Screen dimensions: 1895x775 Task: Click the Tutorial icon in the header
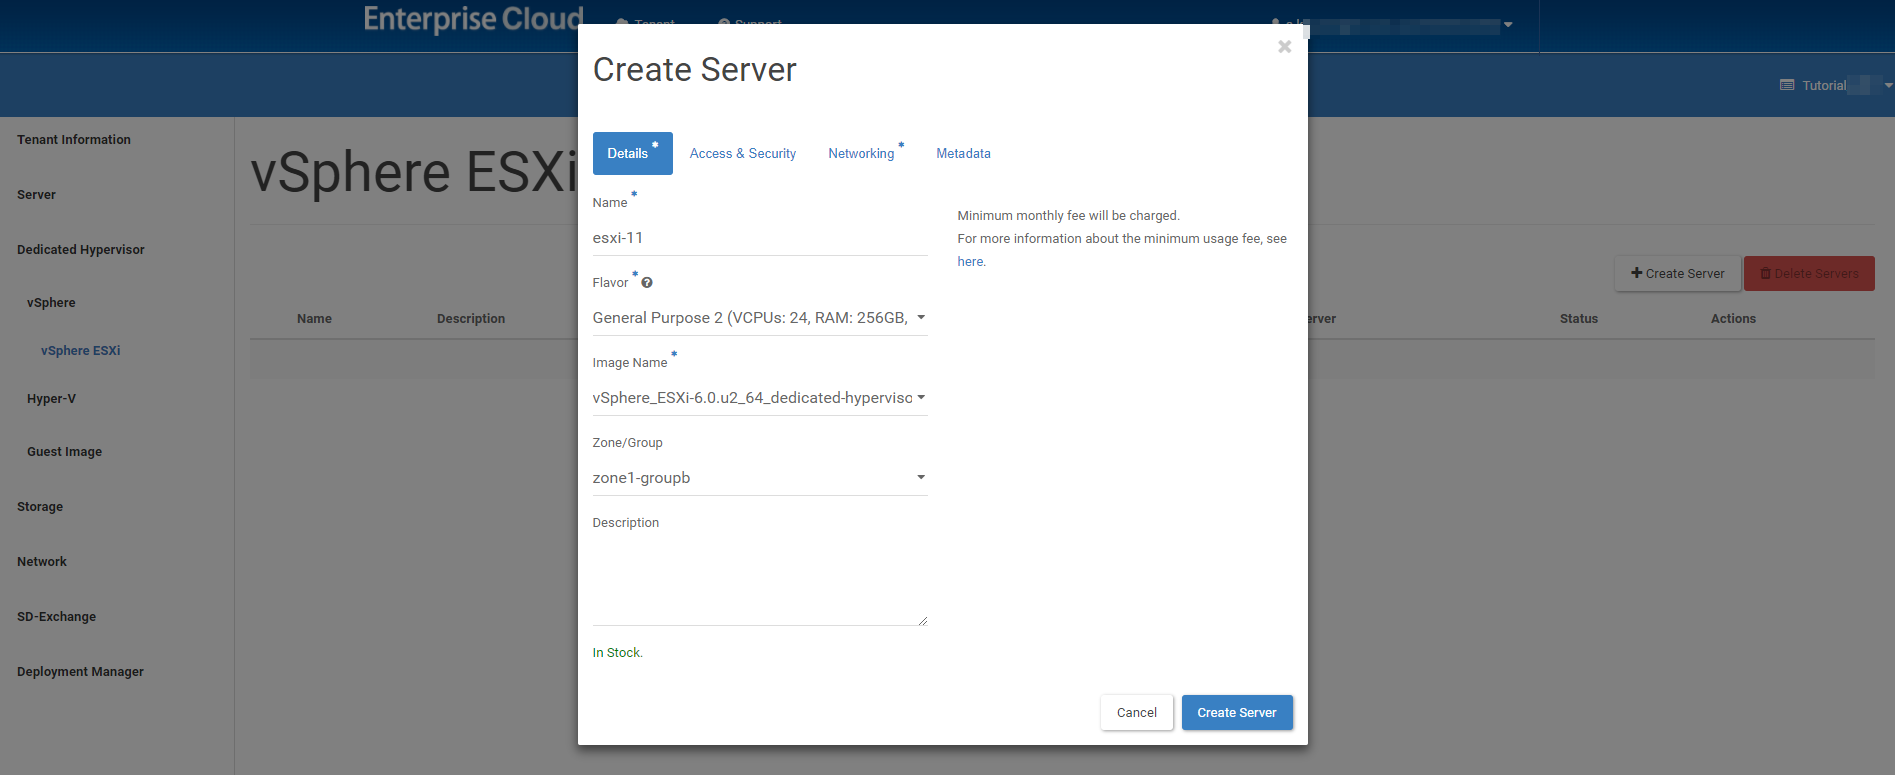[x=1787, y=86]
